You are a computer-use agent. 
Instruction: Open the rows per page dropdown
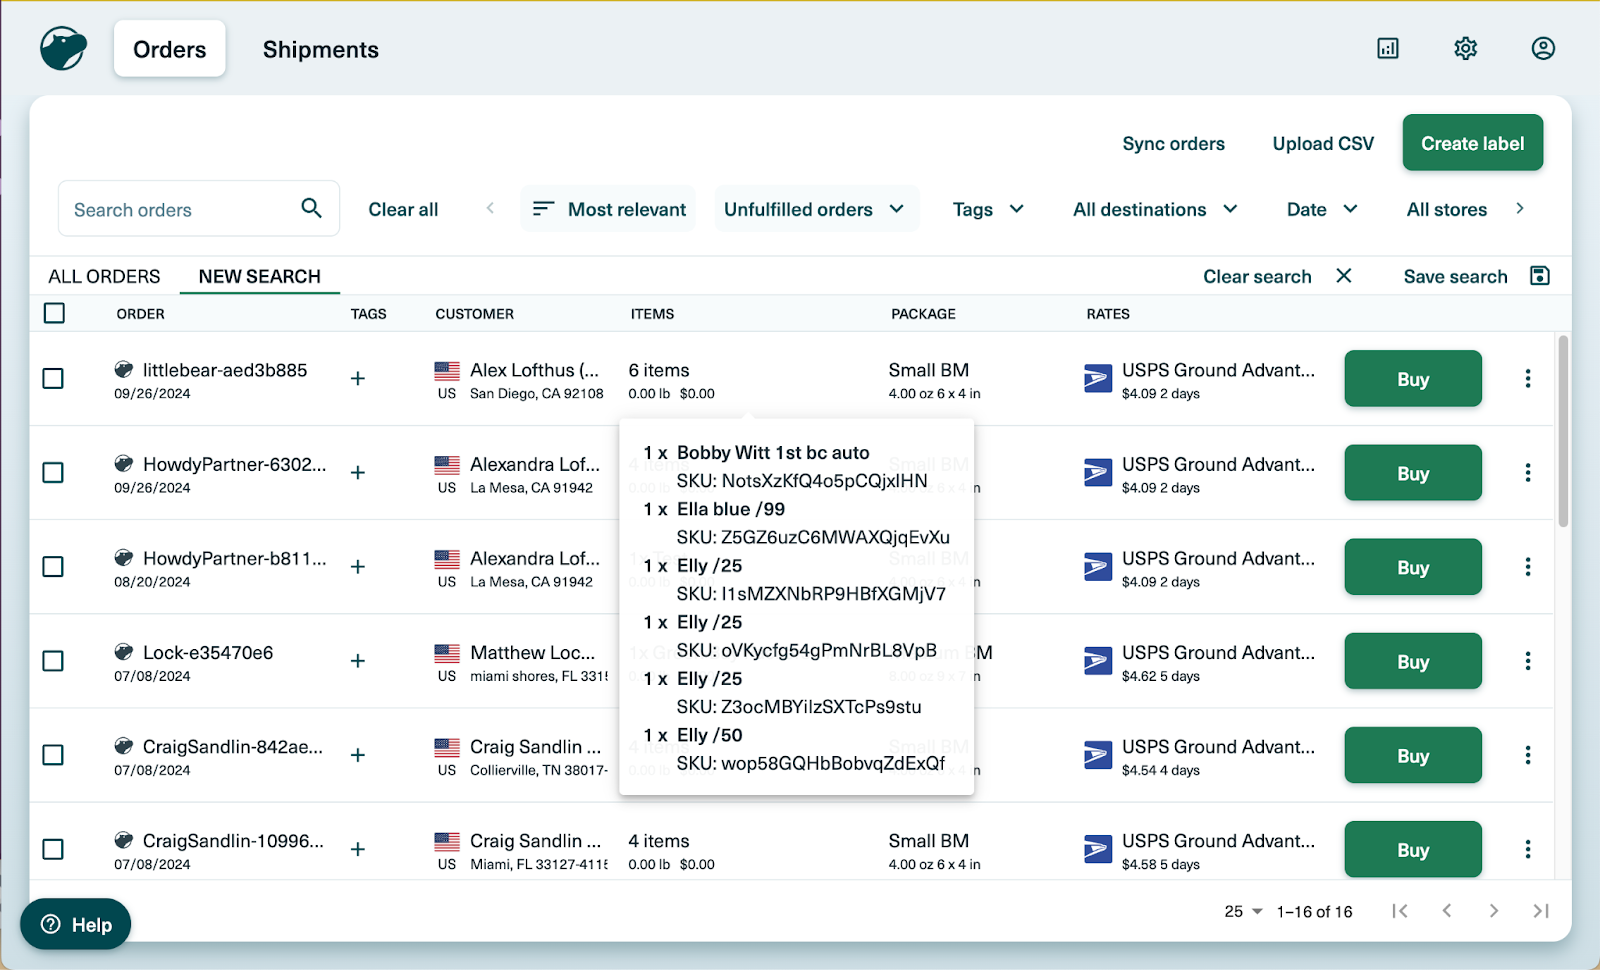[1243, 911]
